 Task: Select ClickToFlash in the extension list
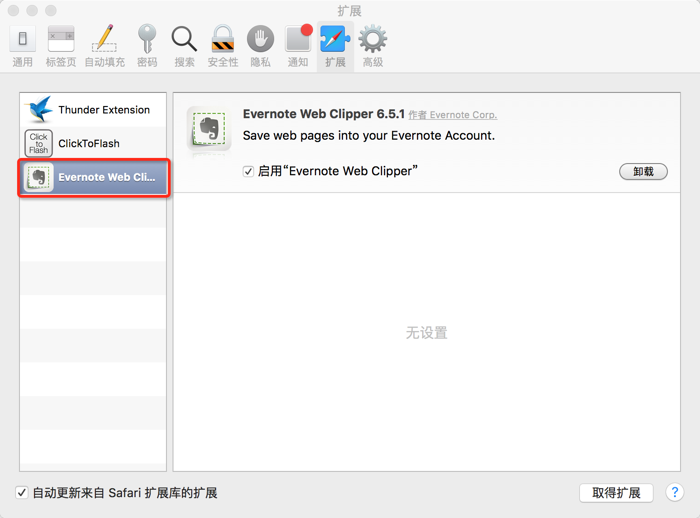tap(93, 143)
